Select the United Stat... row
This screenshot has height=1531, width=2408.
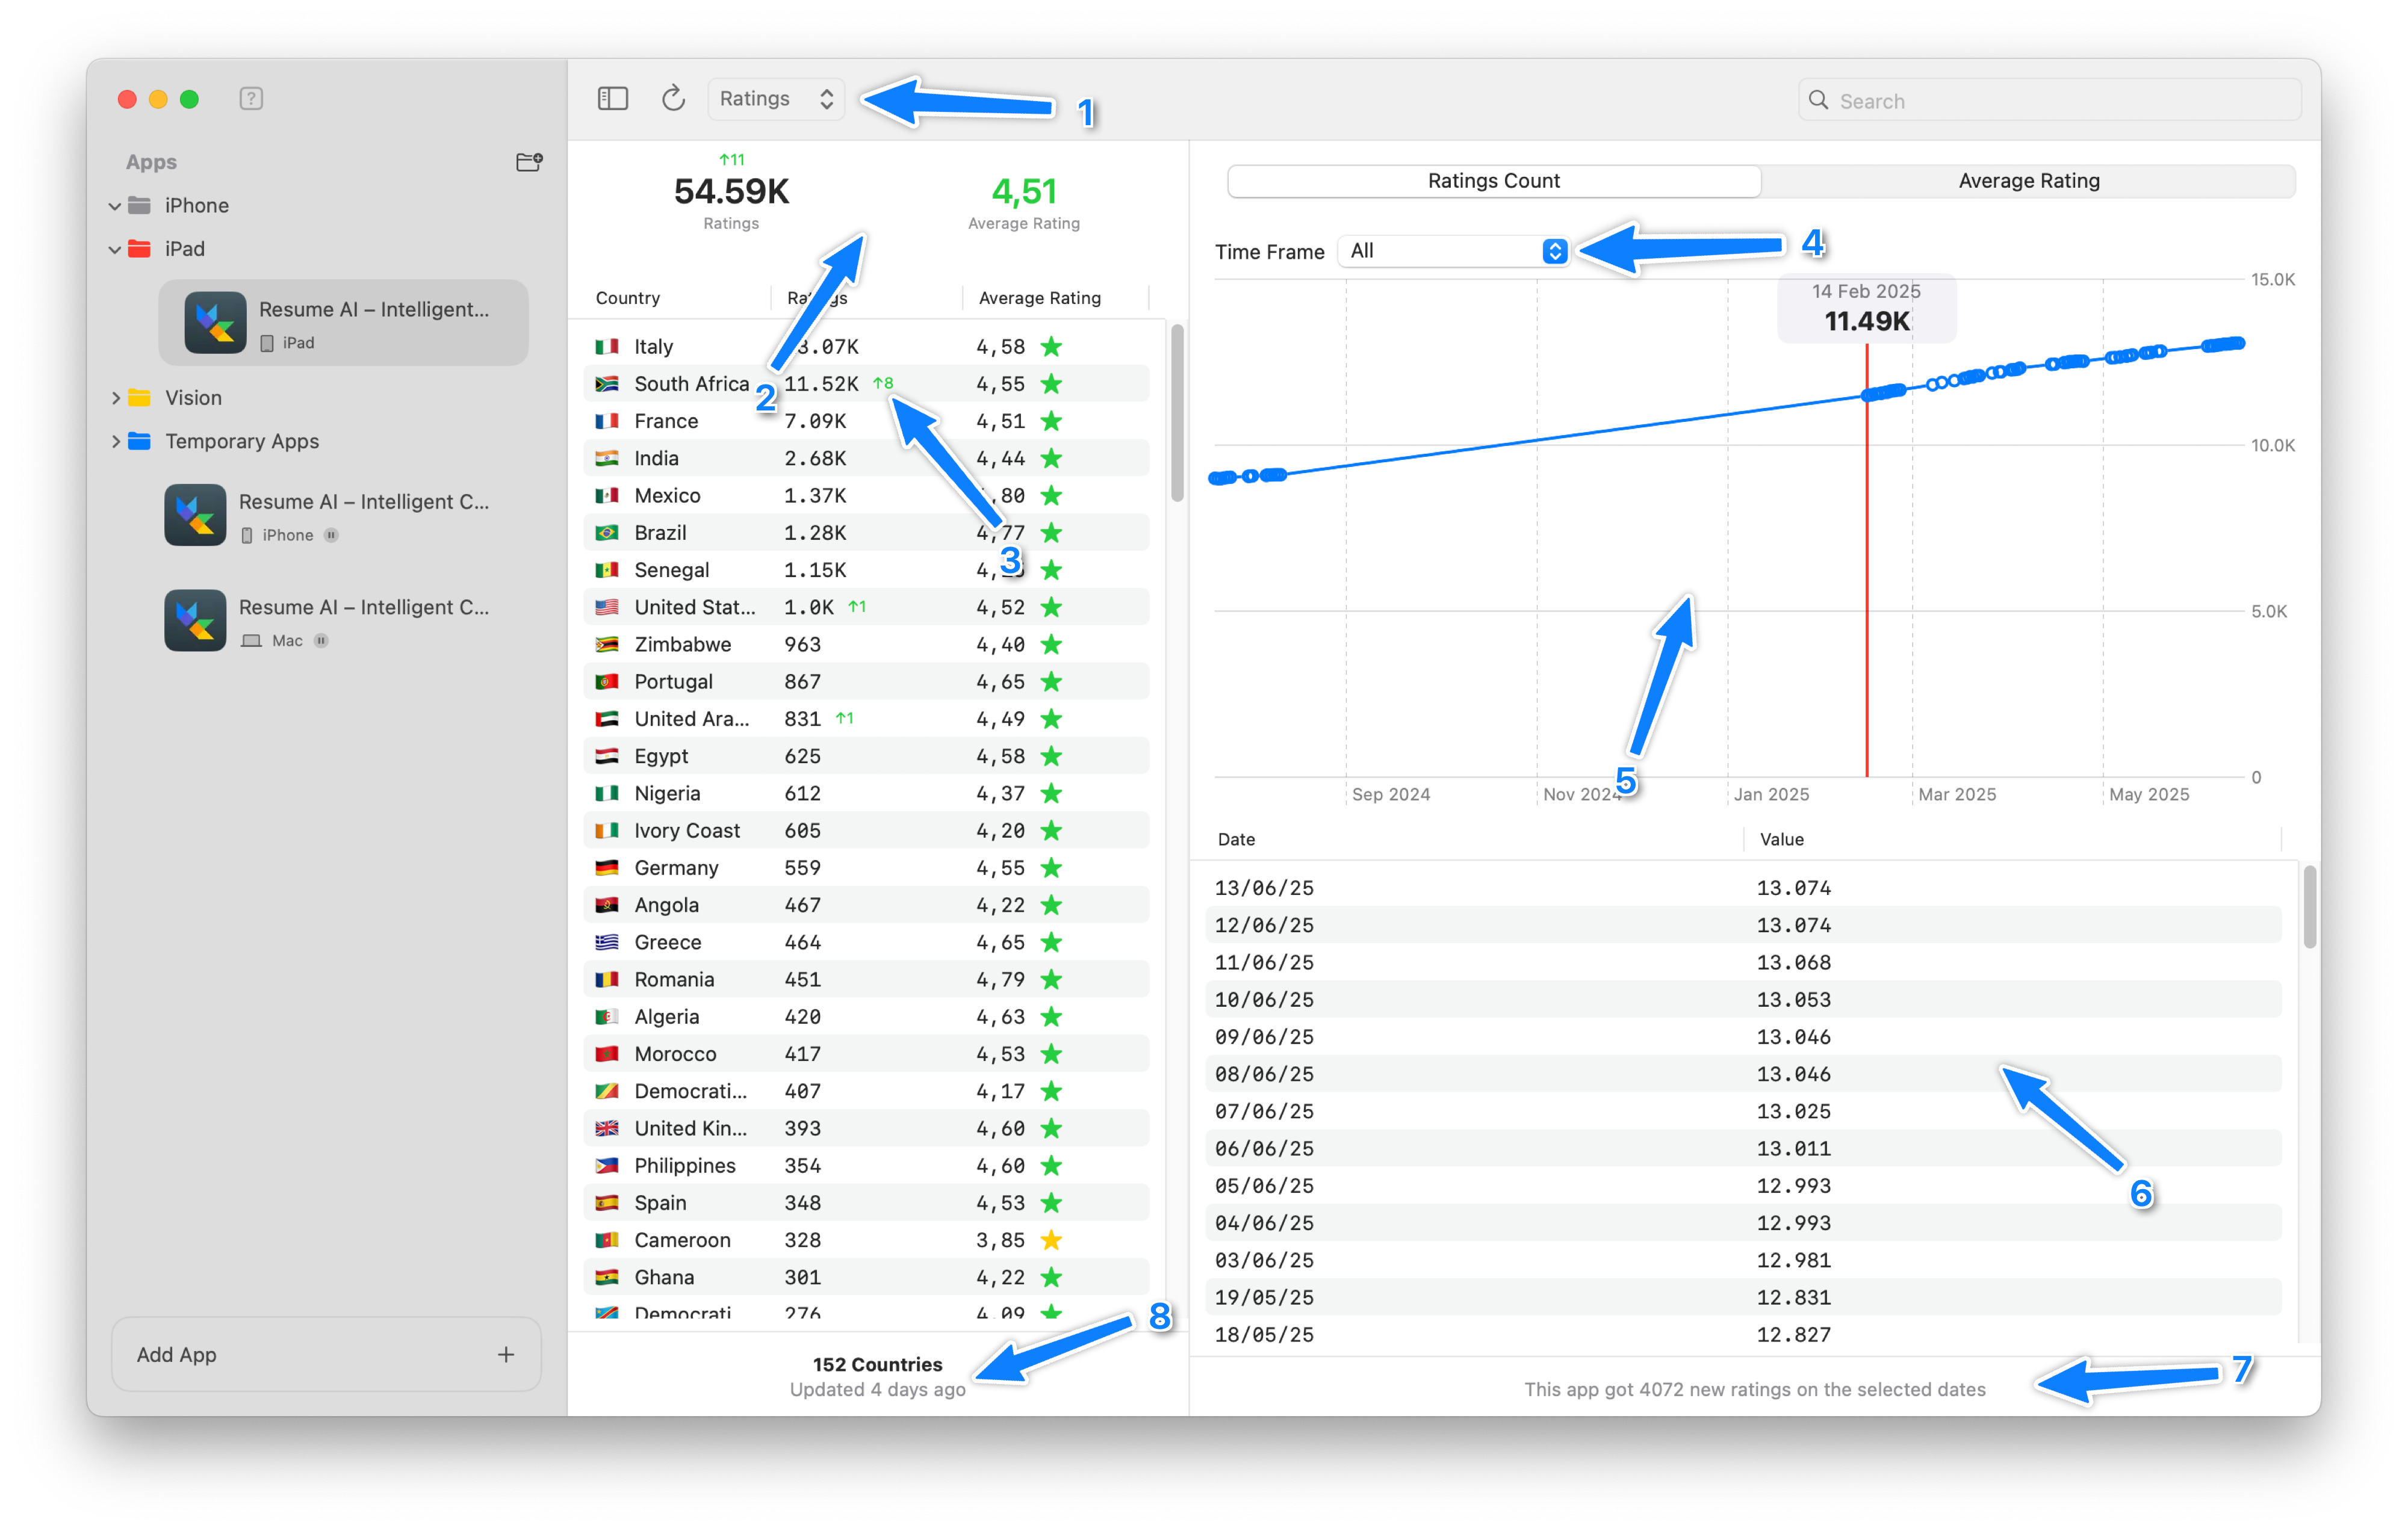click(866, 607)
